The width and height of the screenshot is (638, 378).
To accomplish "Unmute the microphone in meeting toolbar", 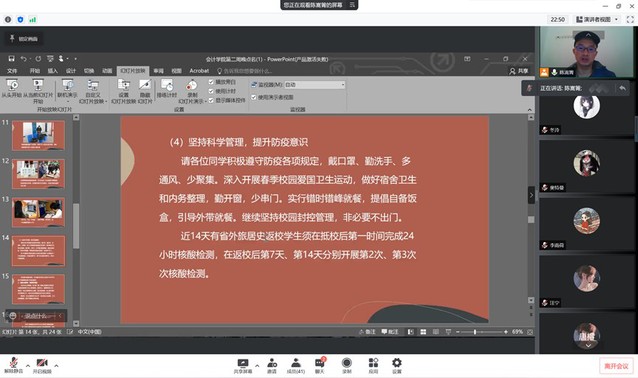I will (x=13, y=365).
